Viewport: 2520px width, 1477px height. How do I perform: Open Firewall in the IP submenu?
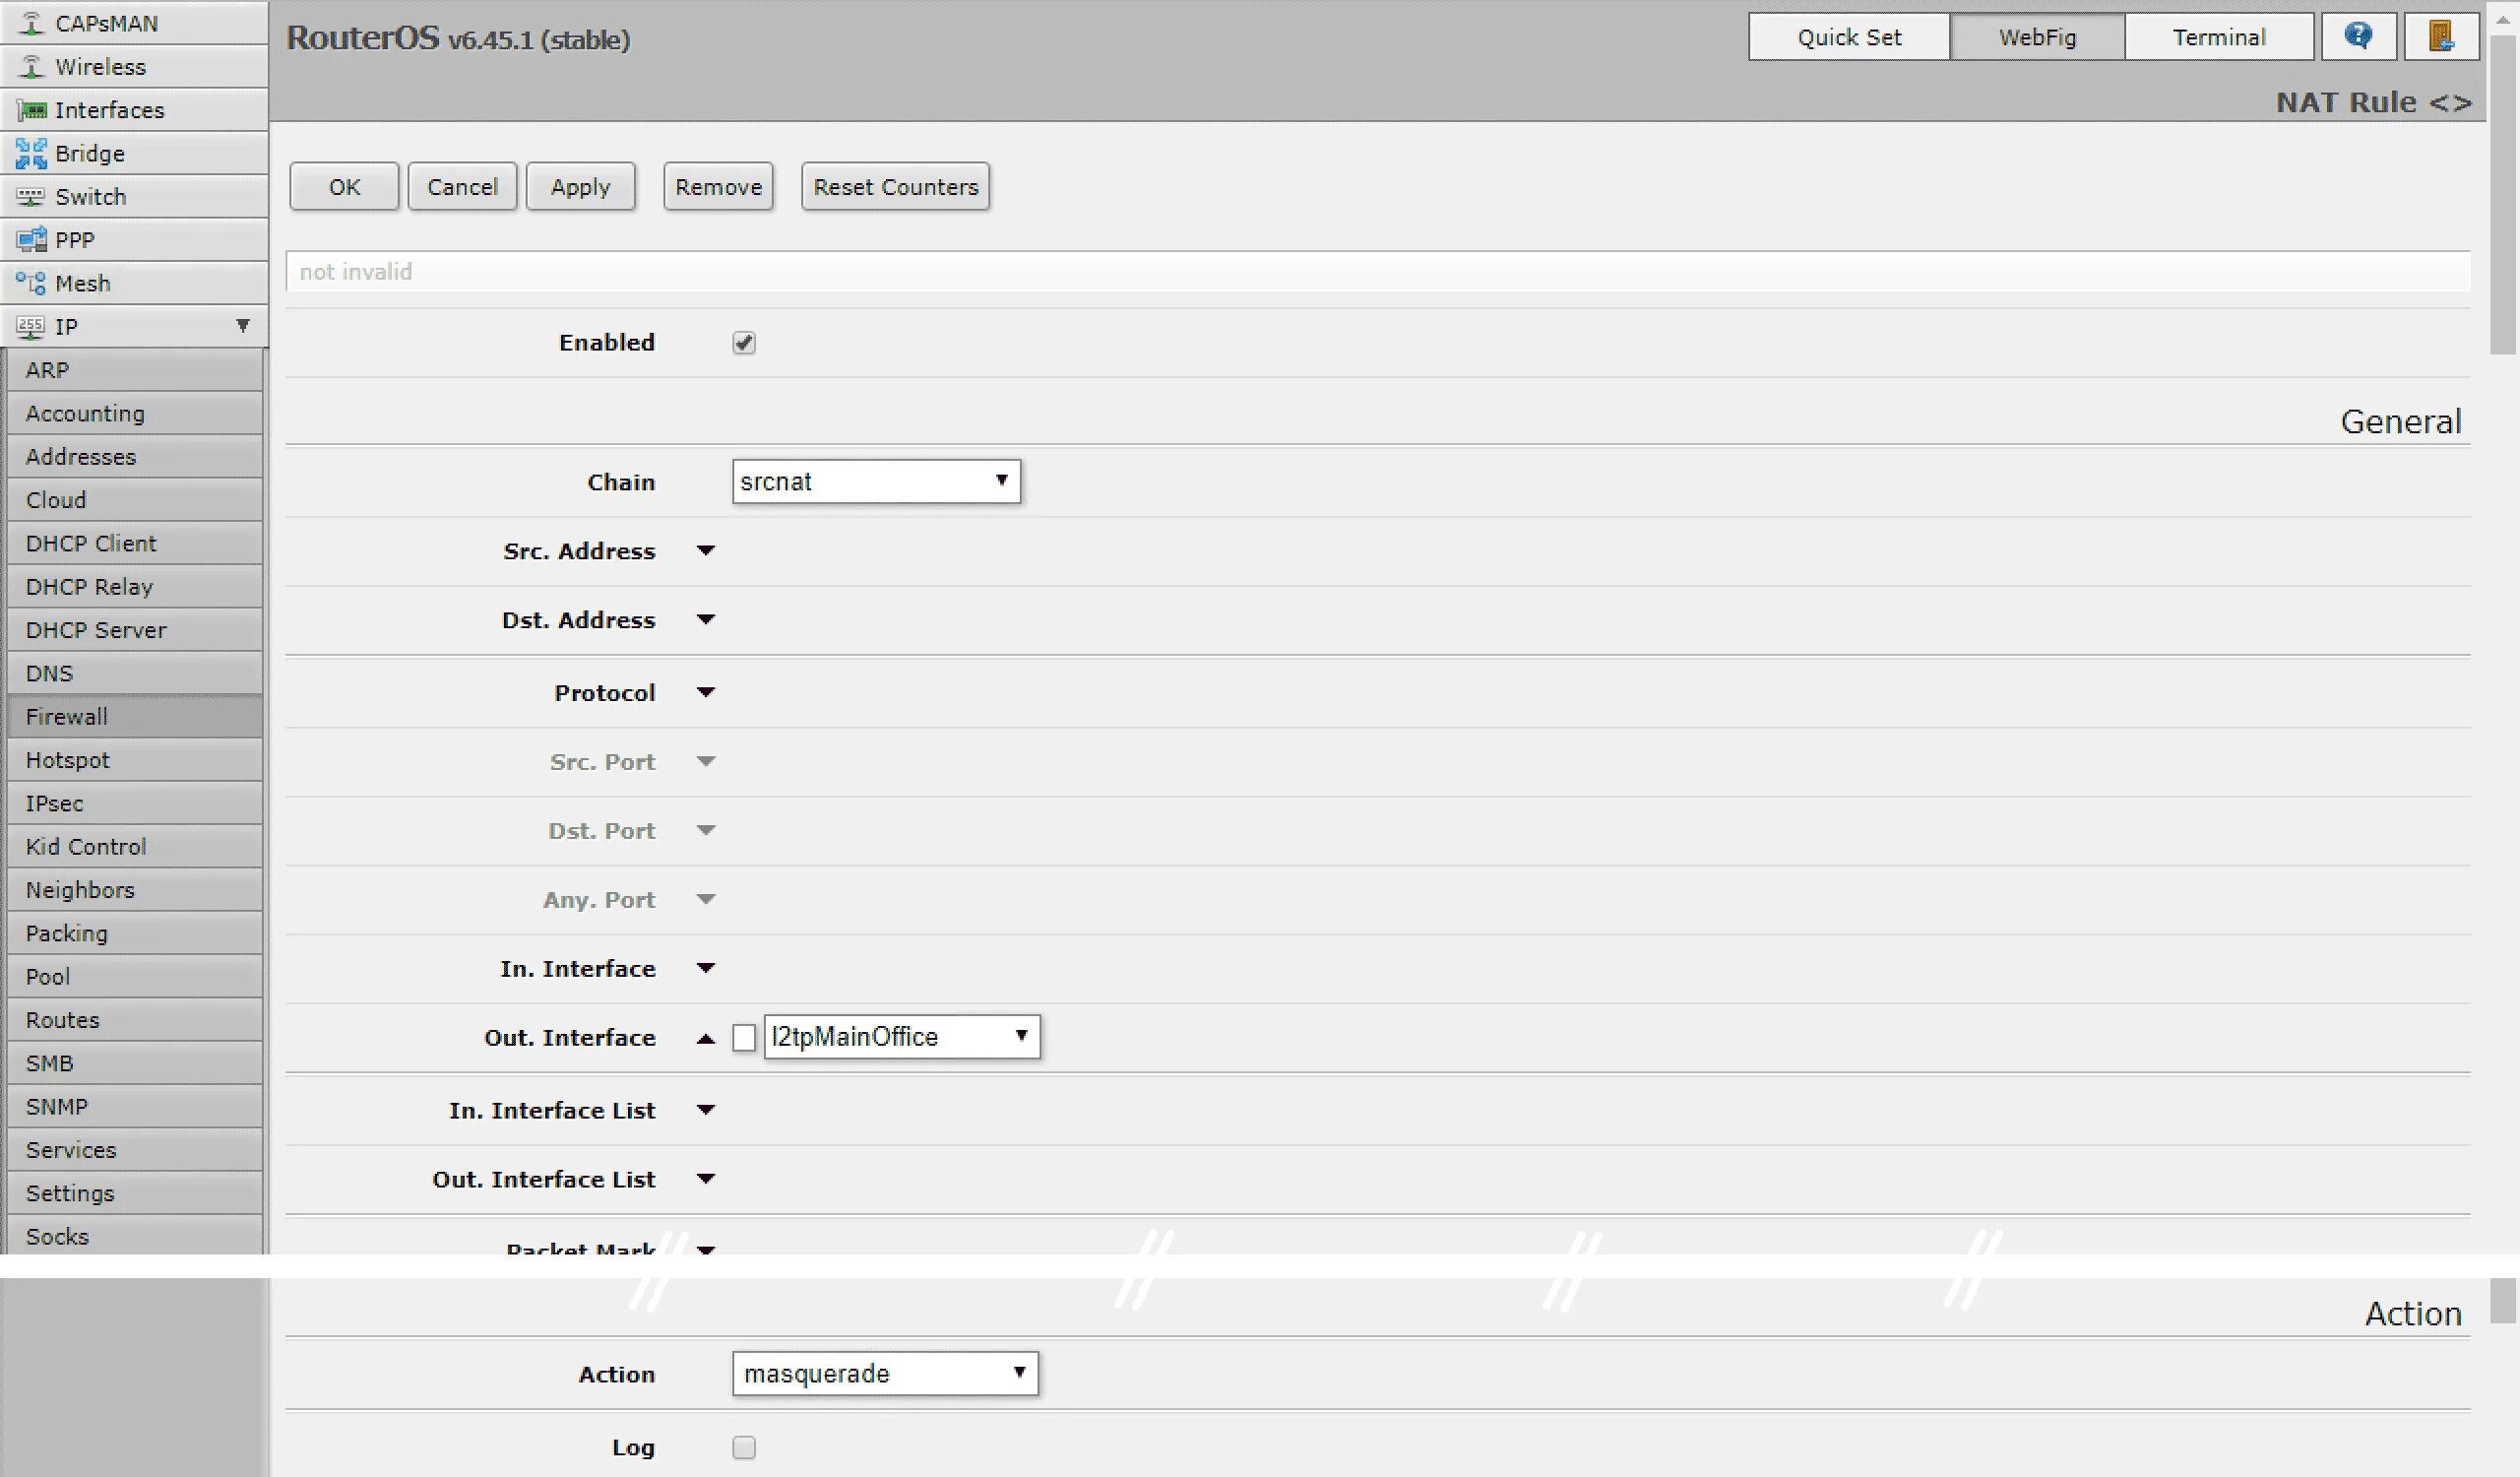click(x=67, y=716)
